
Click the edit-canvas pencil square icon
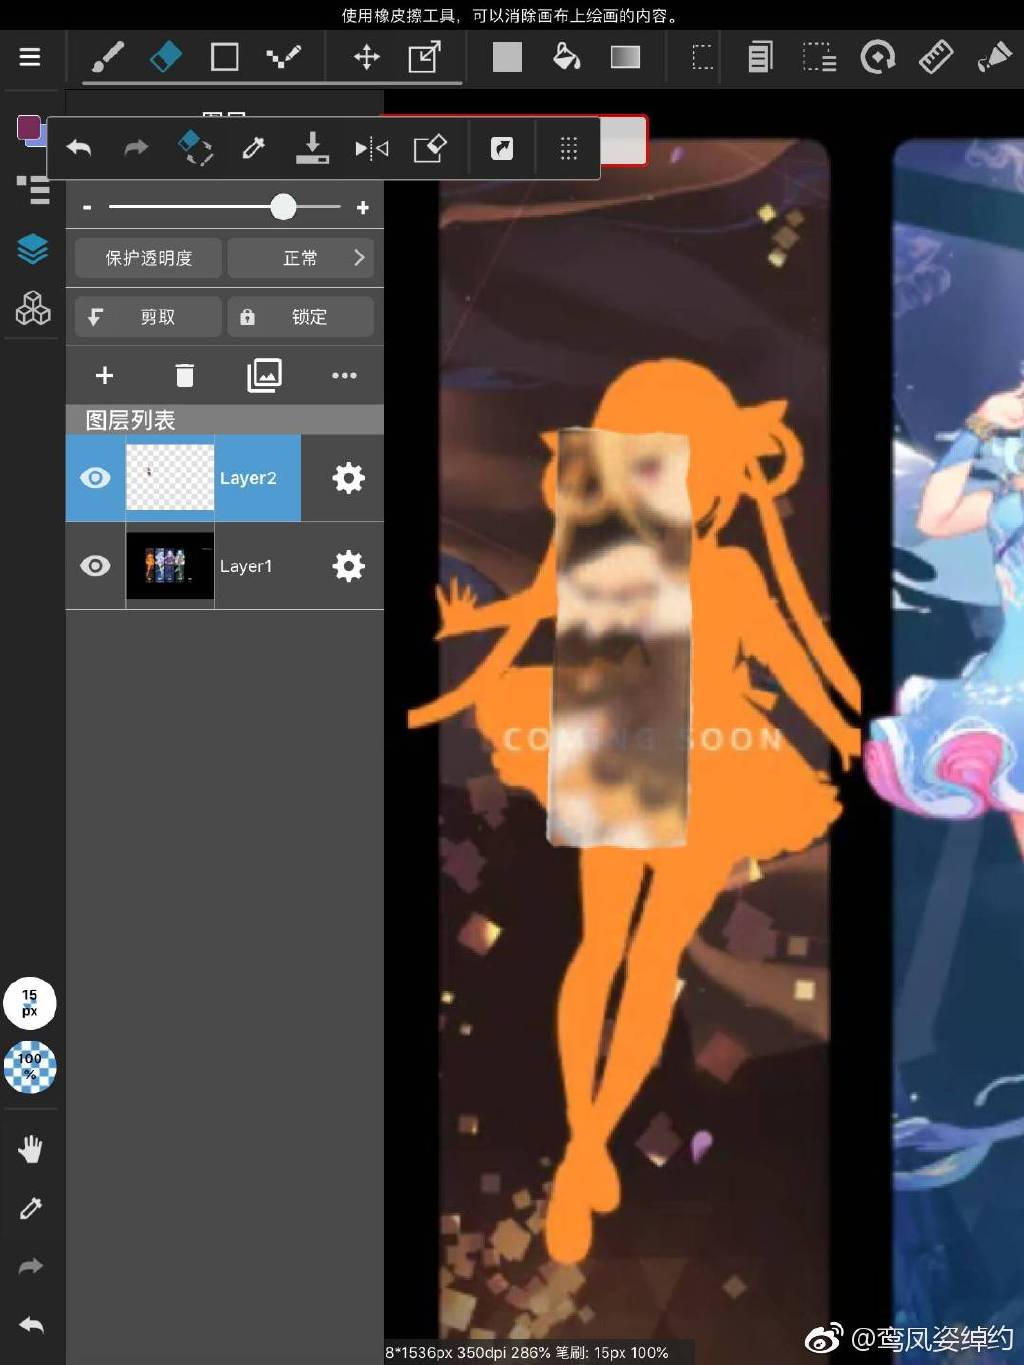[430, 149]
